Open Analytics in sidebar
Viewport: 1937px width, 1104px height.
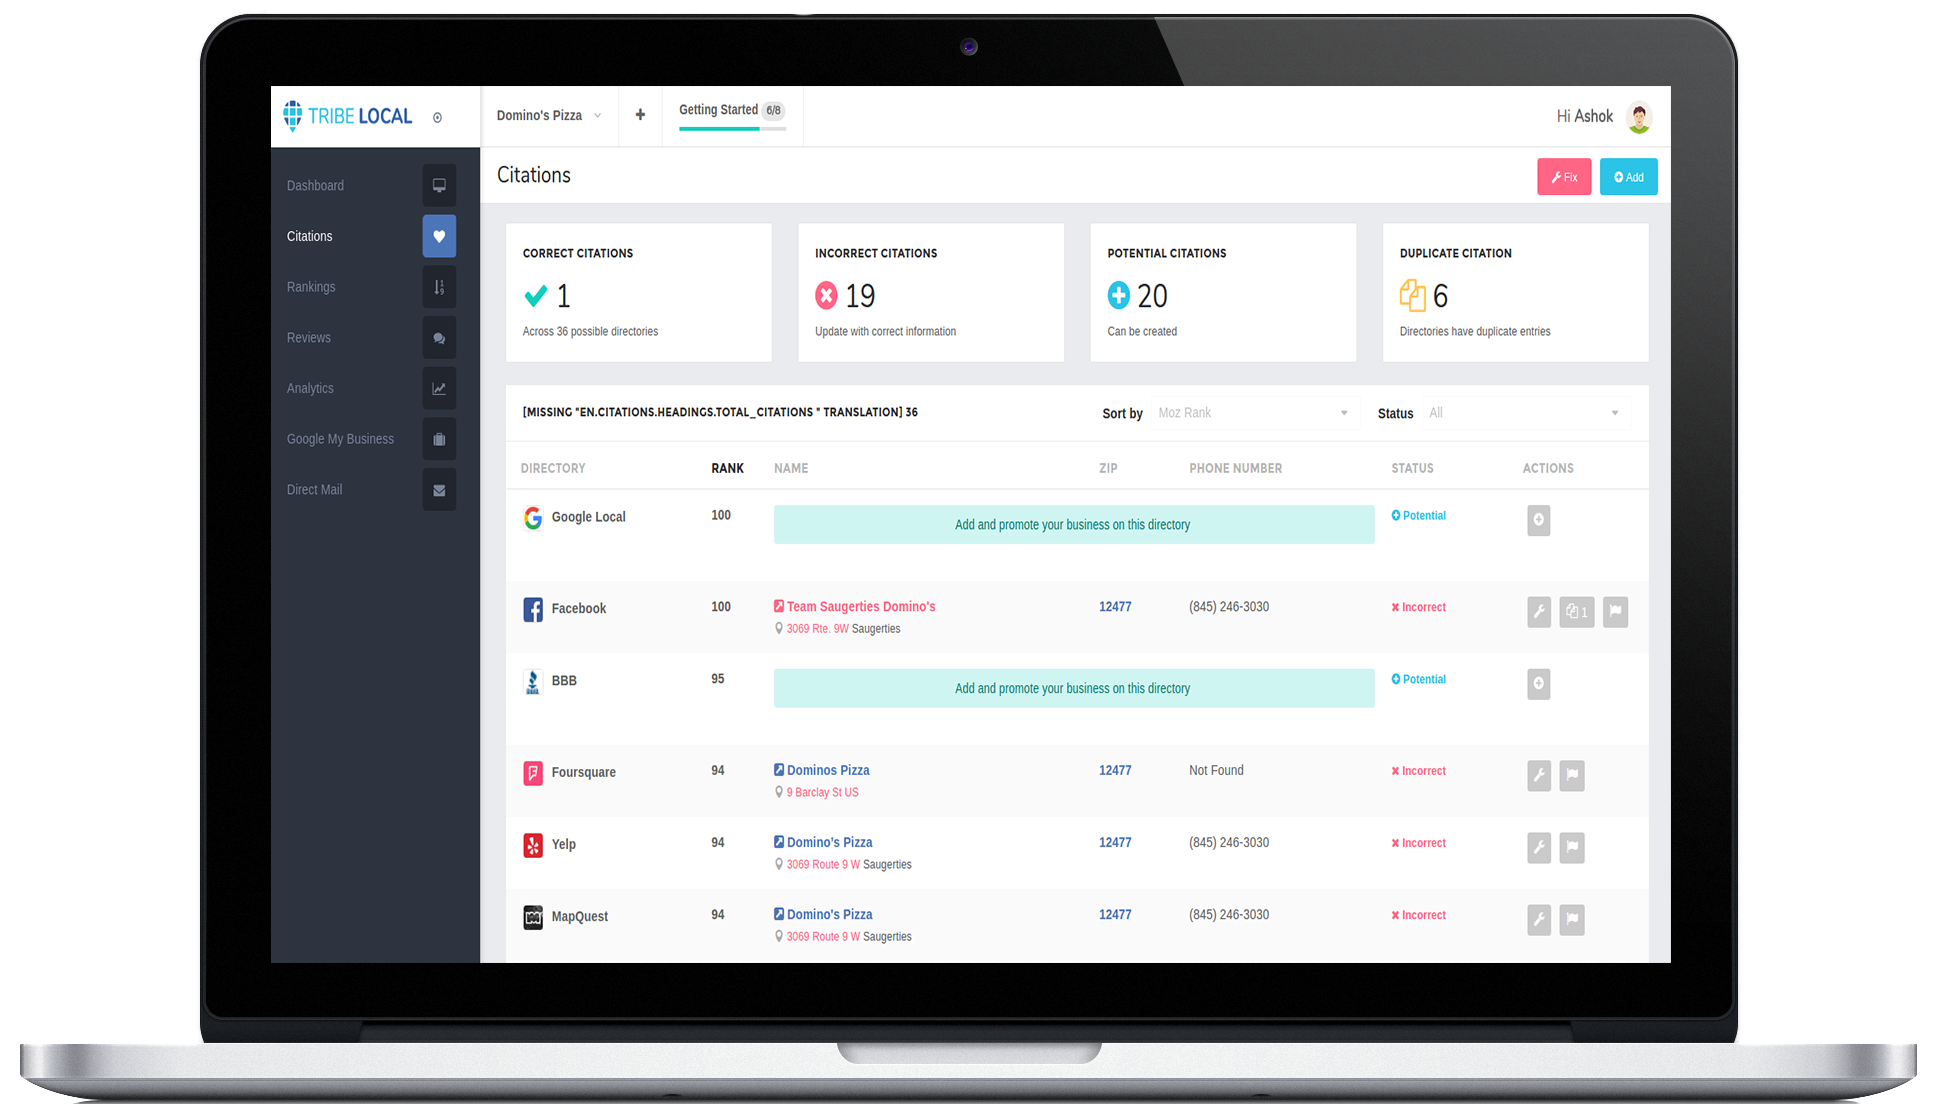(310, 389)
